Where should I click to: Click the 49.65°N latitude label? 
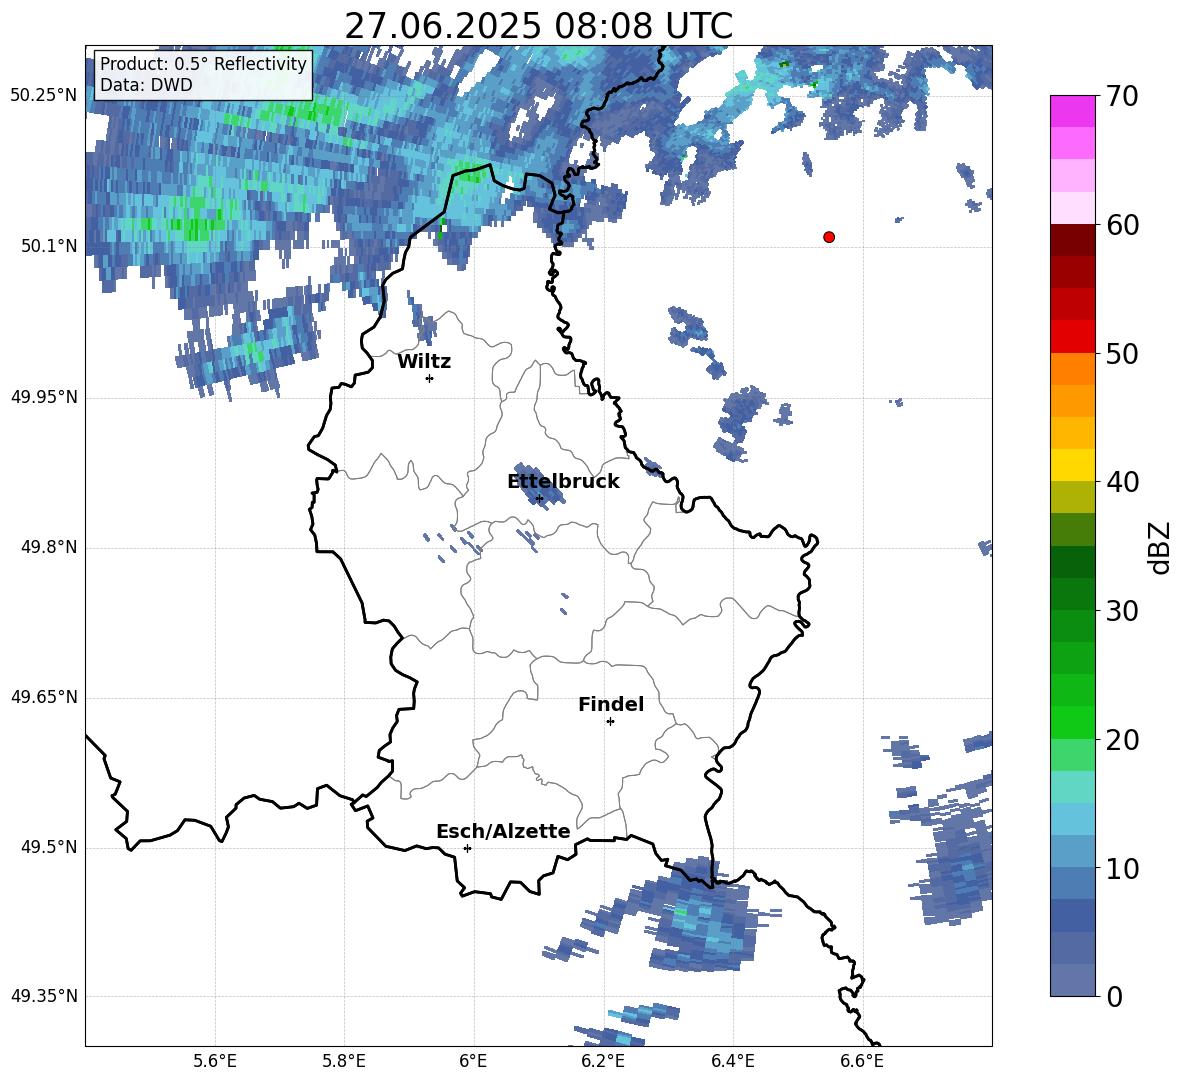44,697
